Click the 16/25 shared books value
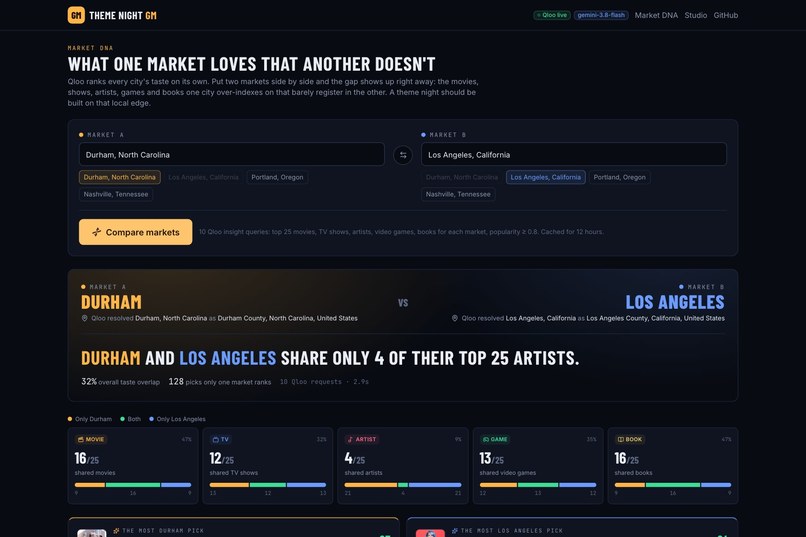 (x=626, y=458)
